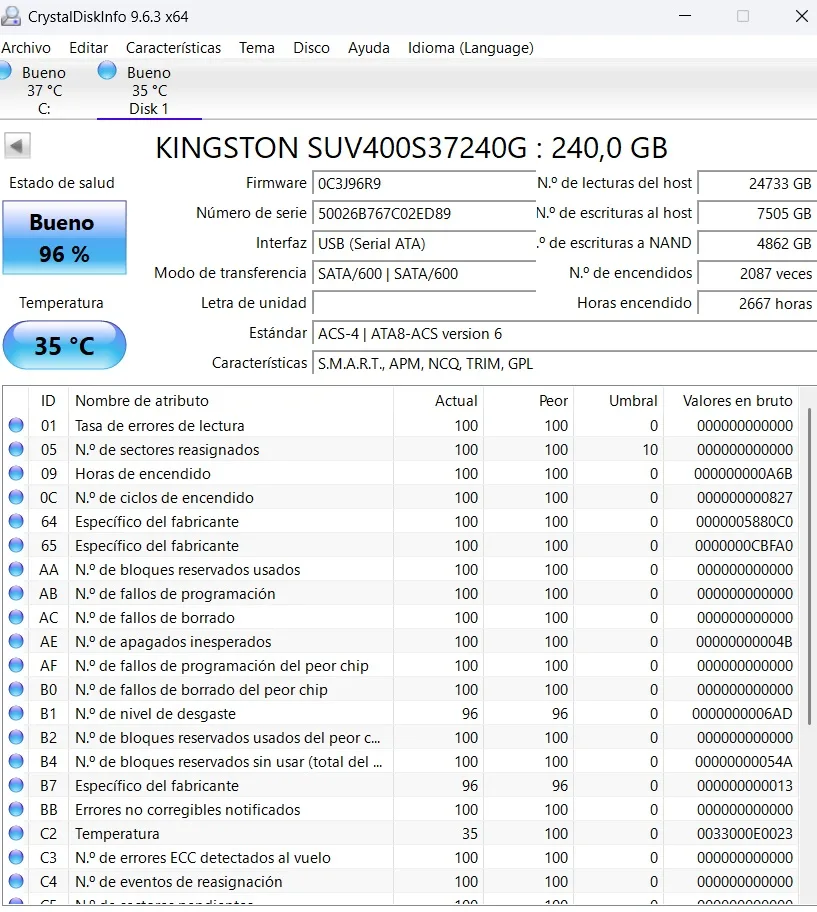This screenshot has width=817, height=912.
Task: Select the row Tasa de errores de lectura
Action: pos(401,425)
